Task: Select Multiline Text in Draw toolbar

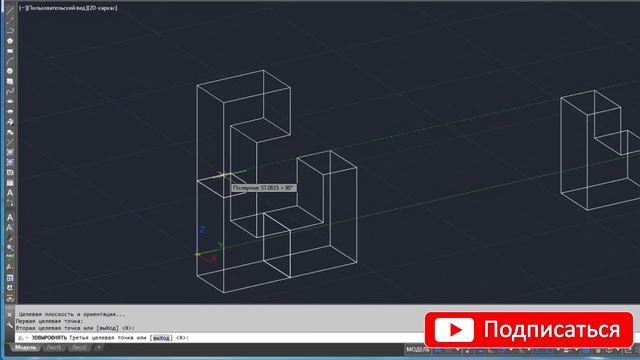Action: click(10, 193)
